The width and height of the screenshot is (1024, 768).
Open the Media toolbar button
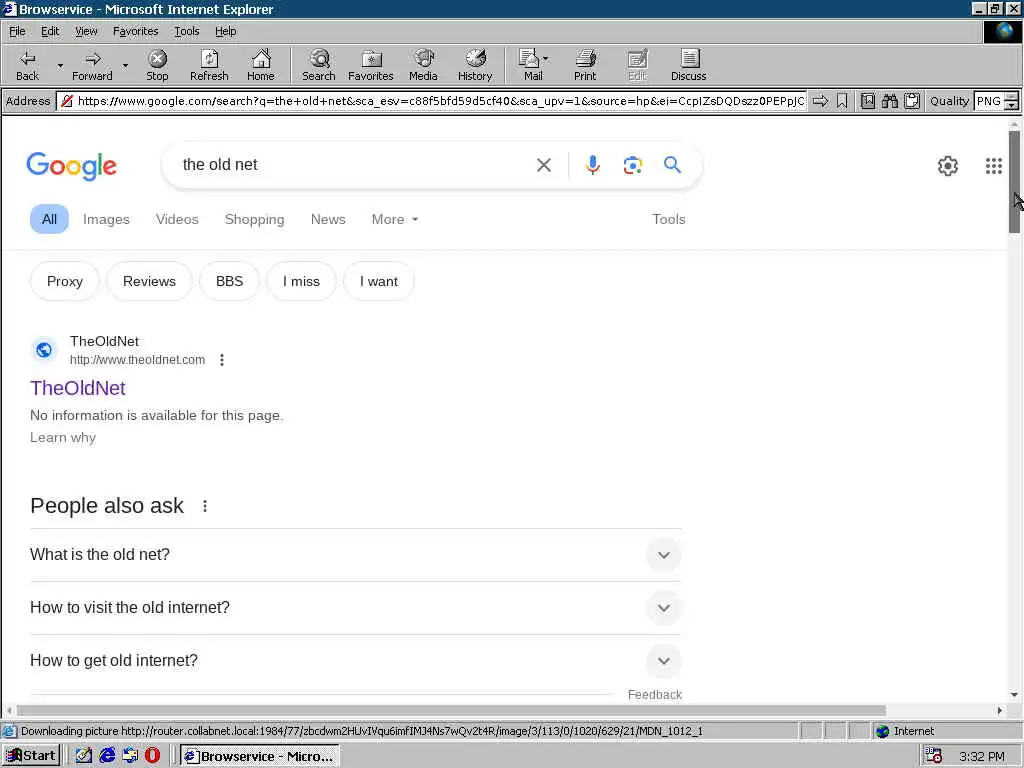[x=423, y=66]
